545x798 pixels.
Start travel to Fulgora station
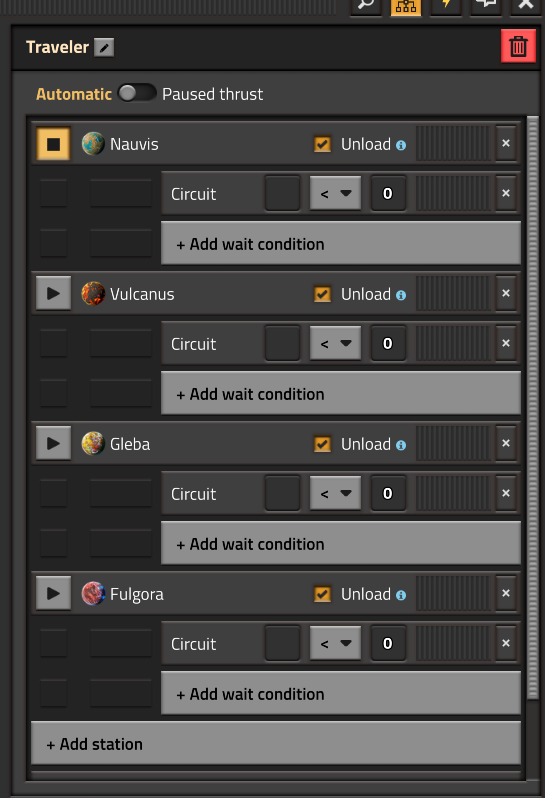click(53, 593)
